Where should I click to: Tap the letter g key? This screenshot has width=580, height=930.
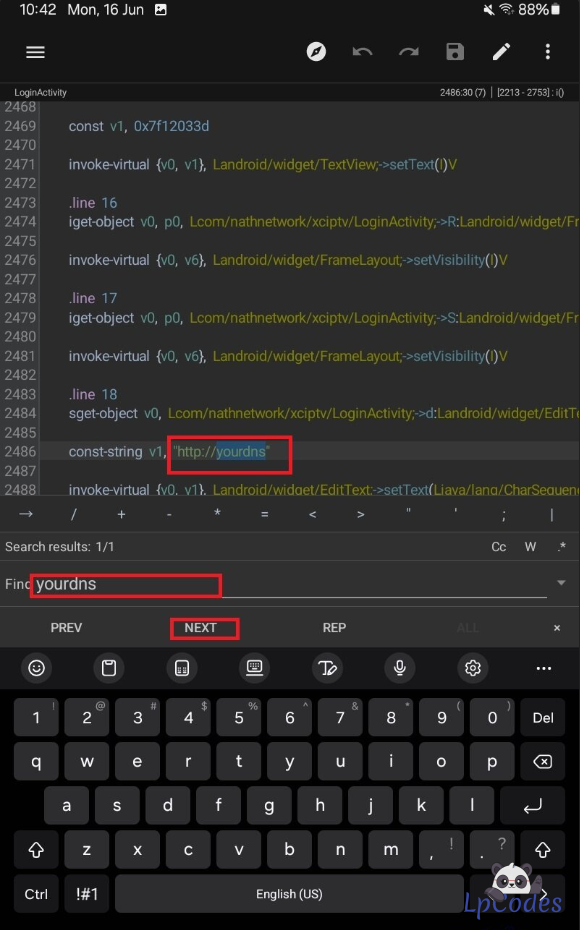(269, 805)
